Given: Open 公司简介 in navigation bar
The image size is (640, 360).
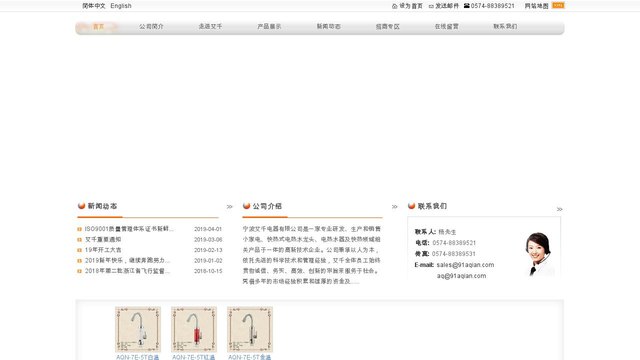Looking at the screenshot, I should (151, 27).
